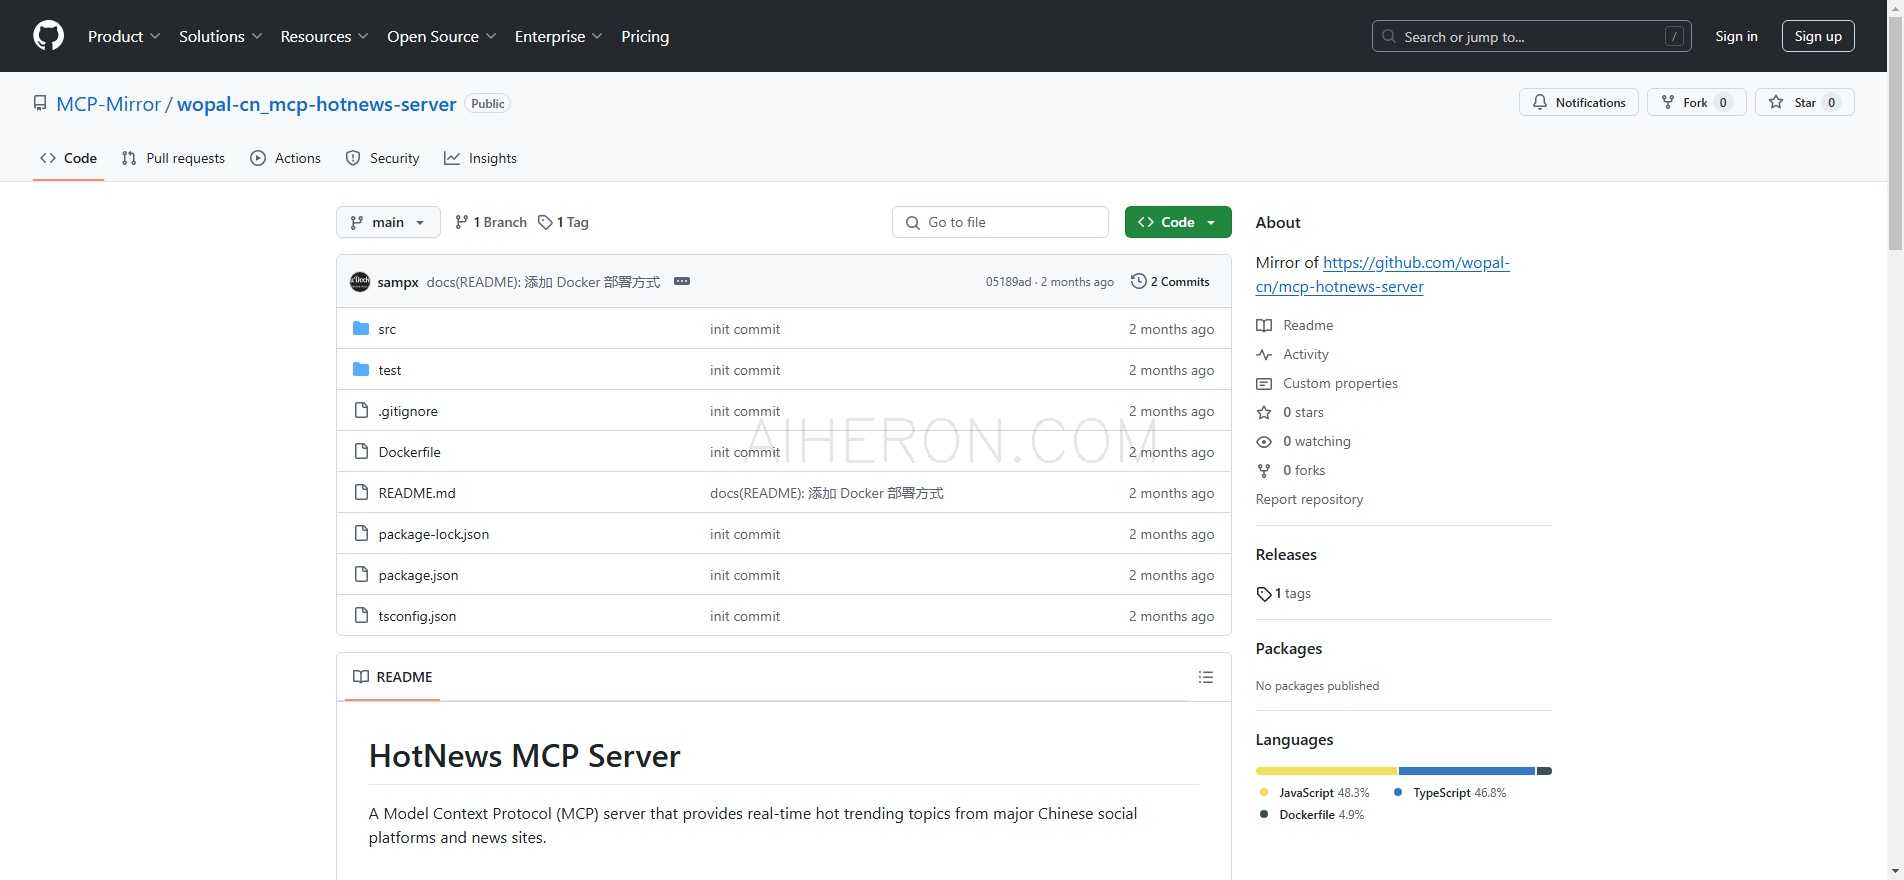The image size is (1904, 880).
Task: Switch to the Pull requests tab
Action: coord(173,158)
